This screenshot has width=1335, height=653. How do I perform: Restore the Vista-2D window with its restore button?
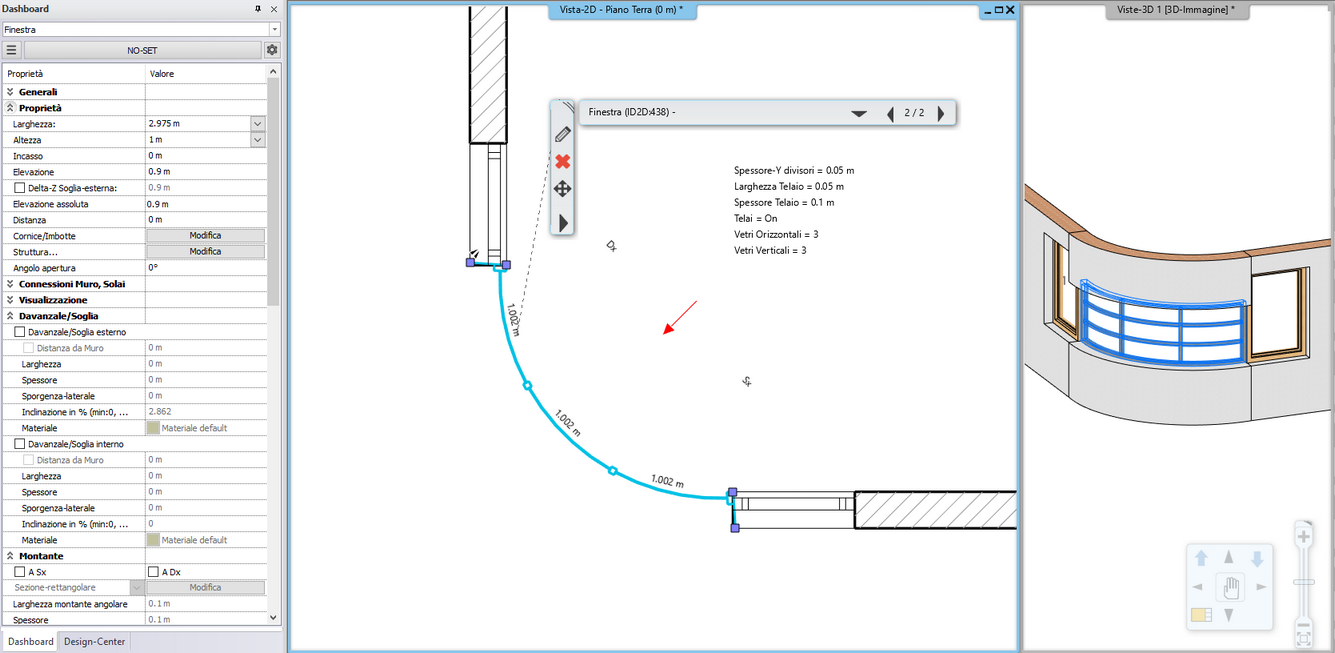click(998, 9)
